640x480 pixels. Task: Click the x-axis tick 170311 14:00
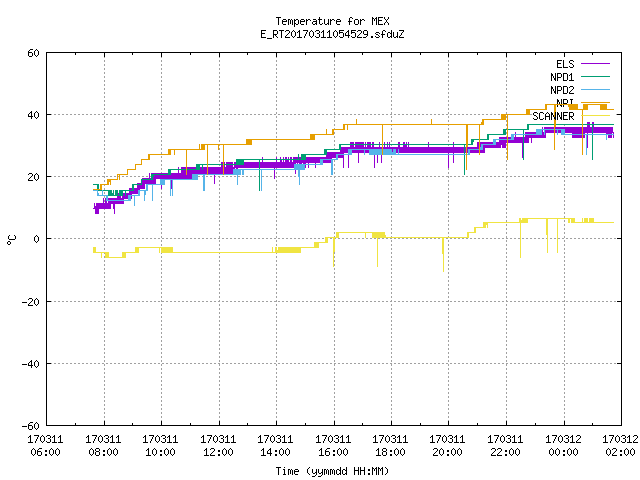coord(276,446)
